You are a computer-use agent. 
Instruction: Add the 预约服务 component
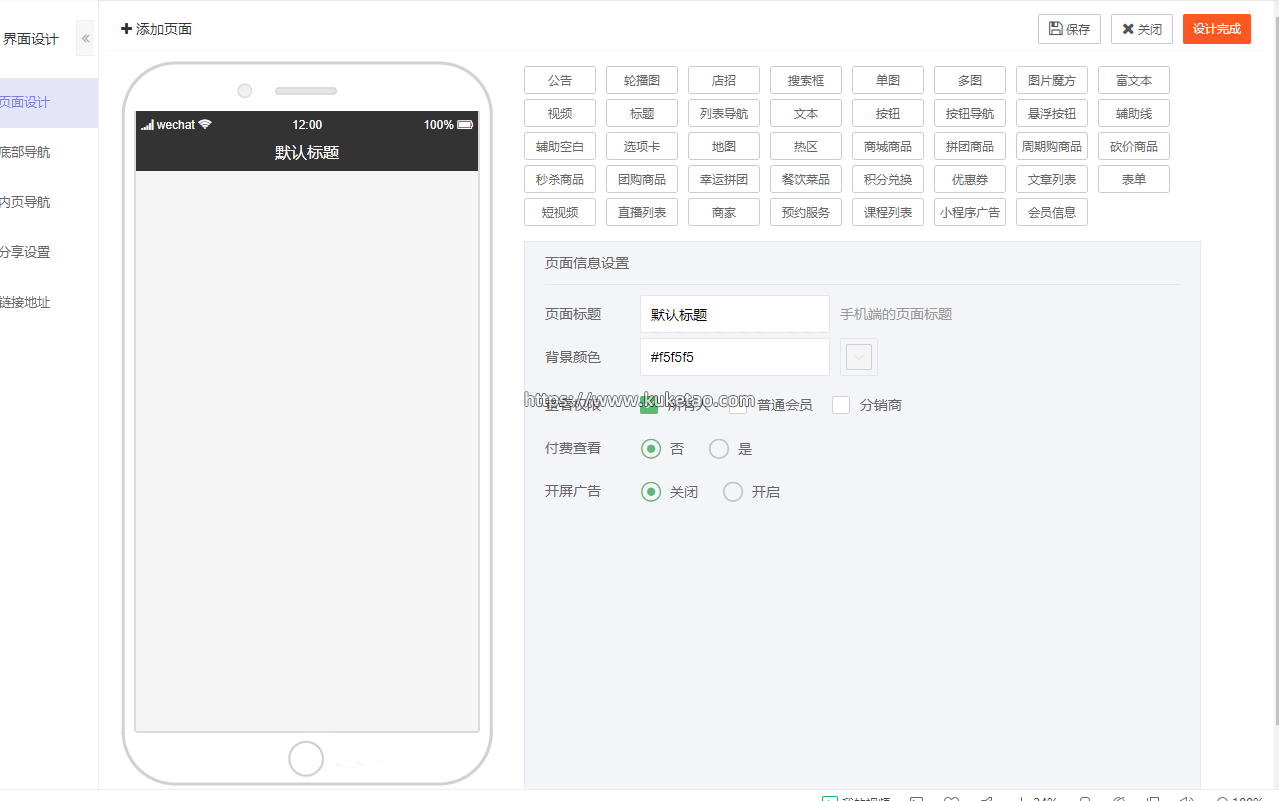coord(806,212)
